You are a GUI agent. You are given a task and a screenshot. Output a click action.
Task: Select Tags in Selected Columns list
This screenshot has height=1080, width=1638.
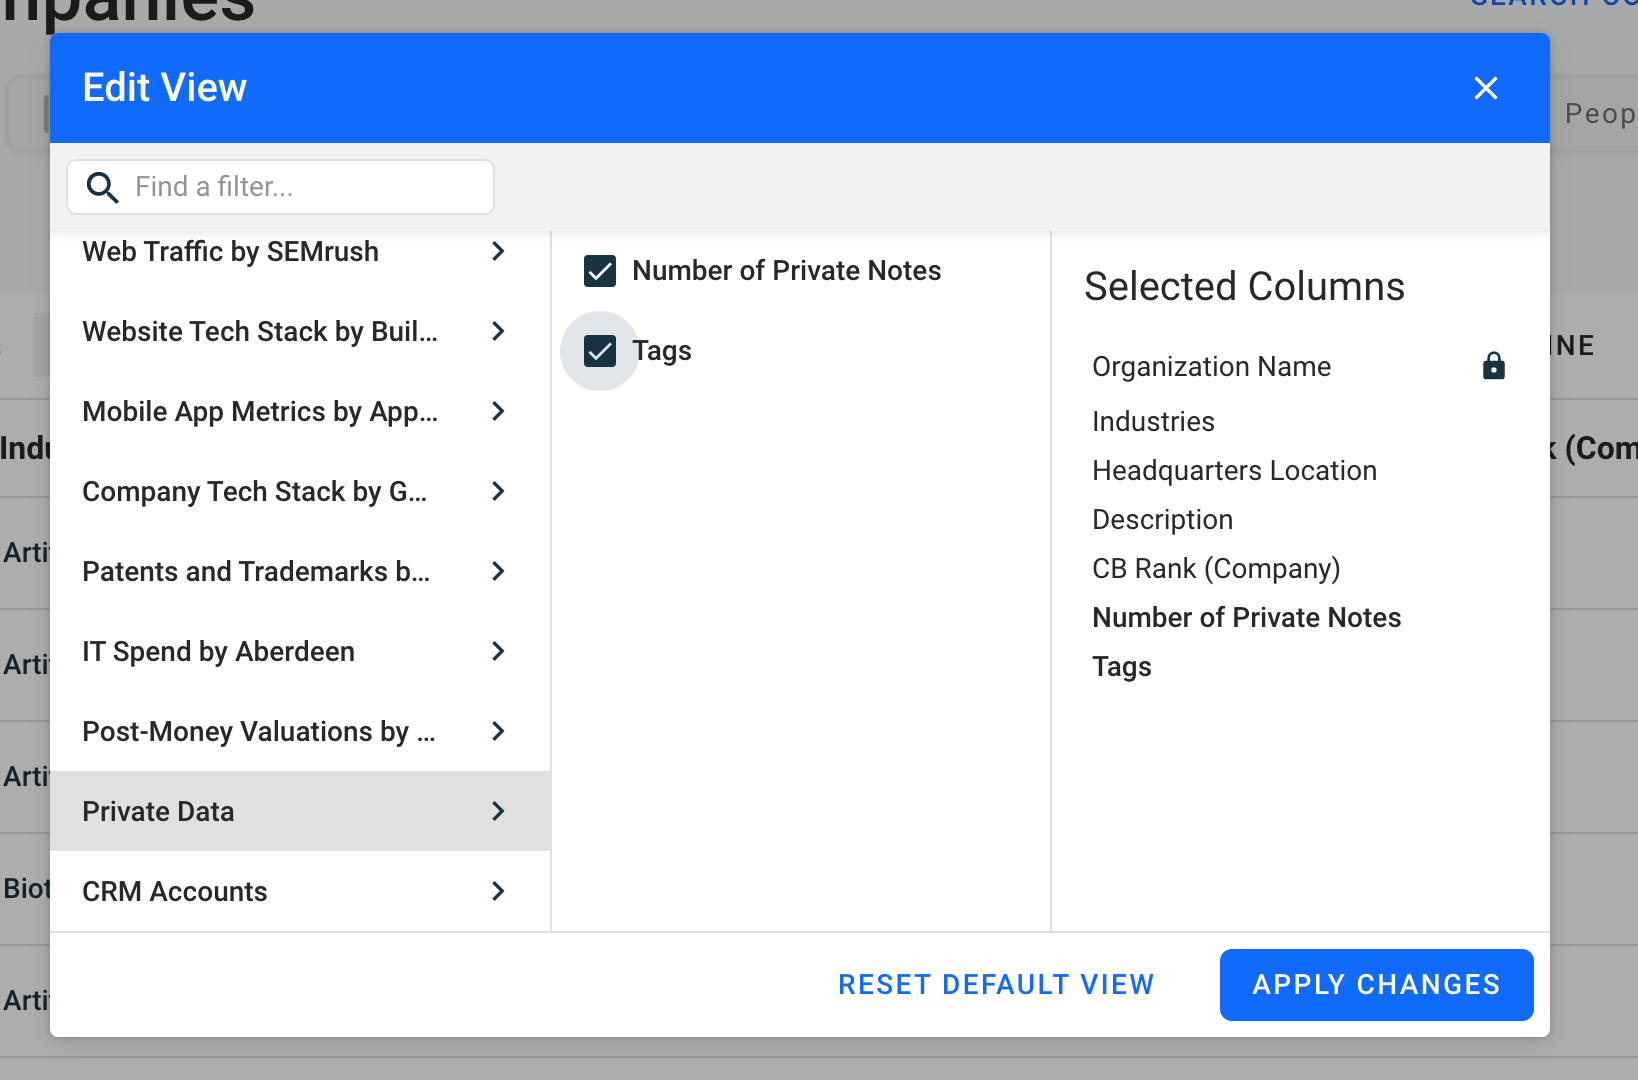coord(1121,667)
